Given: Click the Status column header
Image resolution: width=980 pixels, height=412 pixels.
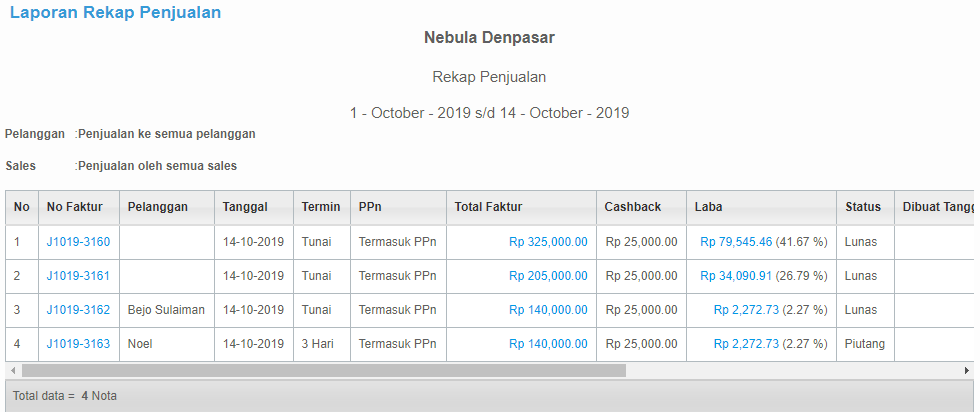Looking at the screenshot, I should [865, 208].
